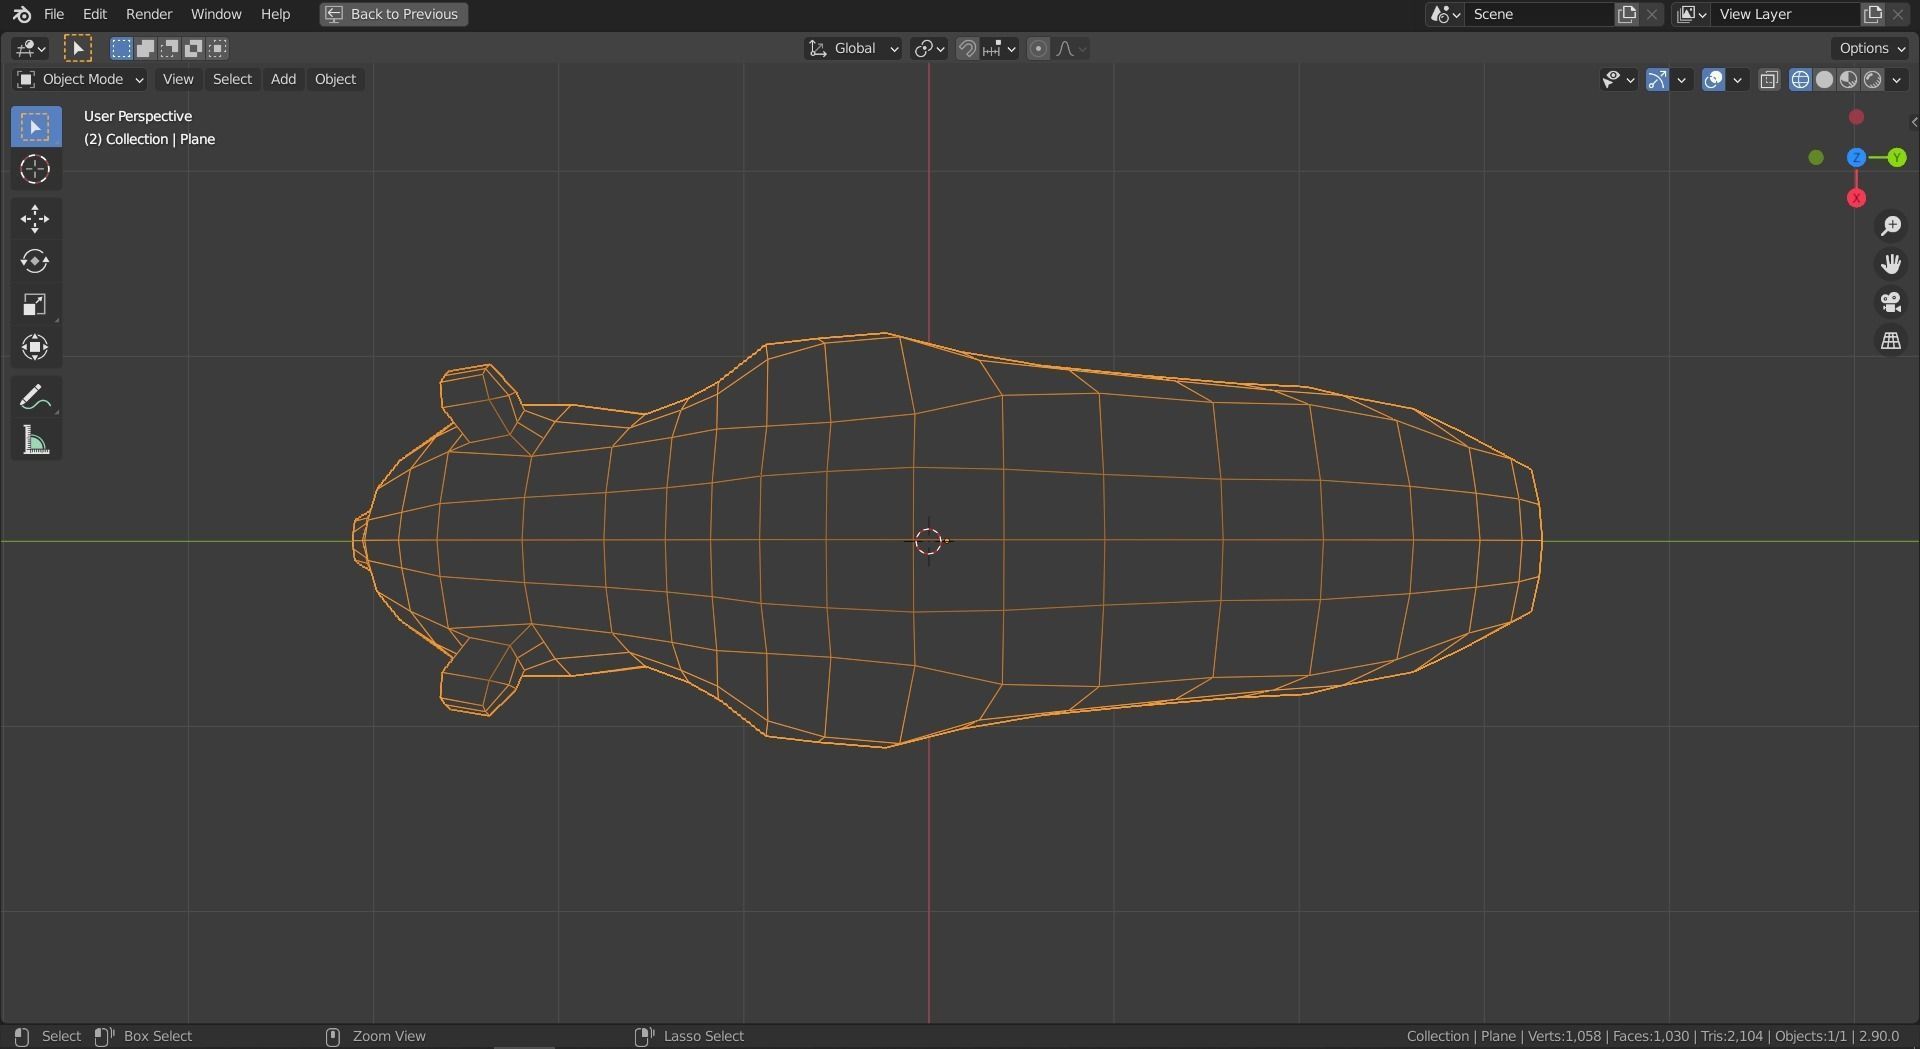Click the Blender logo icon
The image size is (1920, 1049).
coord(22,14)
